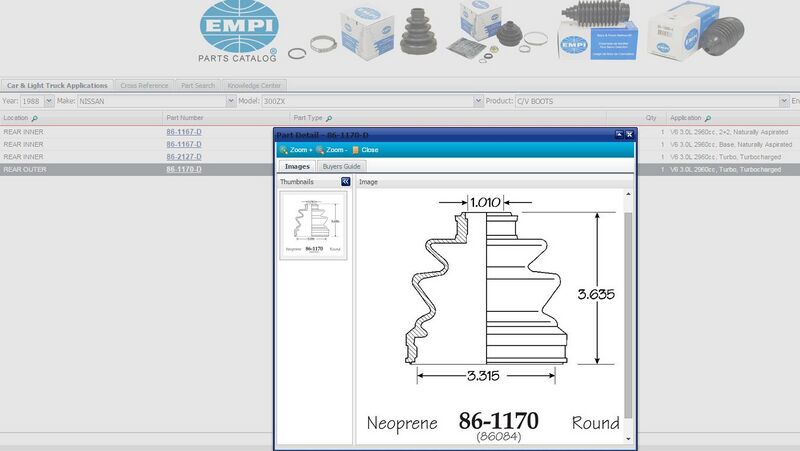Click application text ending in 2+2, Naturally Aspirated
The height and width of the screenshot is (451, 800).
coord(729,132)
